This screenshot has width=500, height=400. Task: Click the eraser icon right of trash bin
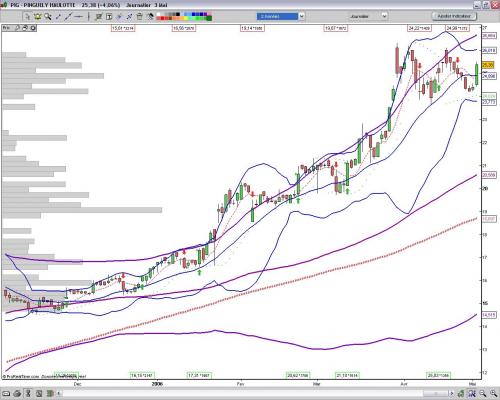point(150,17)
